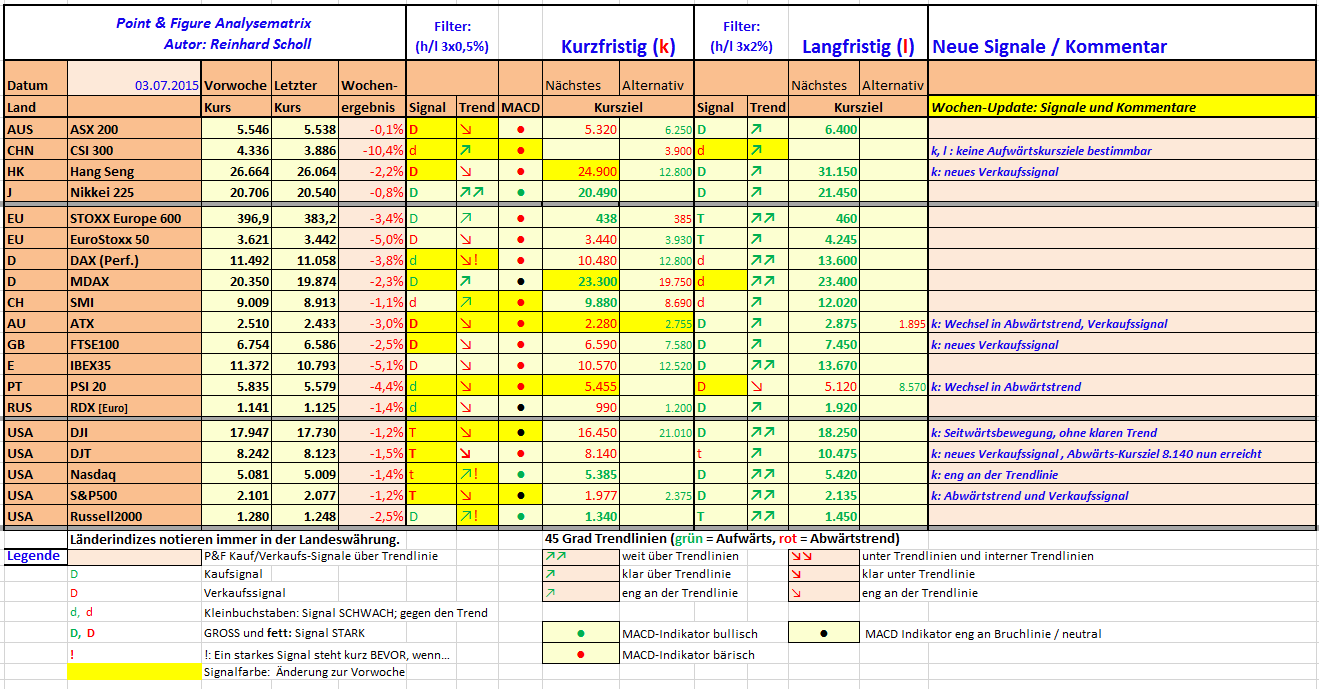Viewport: 1319px width, 689px height.
Task: Click the short-term trend arrow for DAX (Perf.)
Action: pos(469,261)
